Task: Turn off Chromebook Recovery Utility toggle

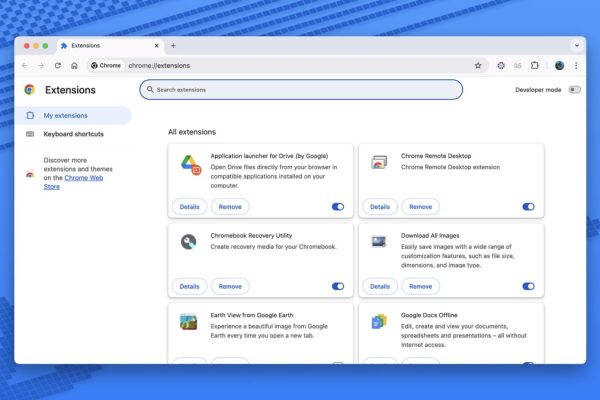Action: coord(338,286)
